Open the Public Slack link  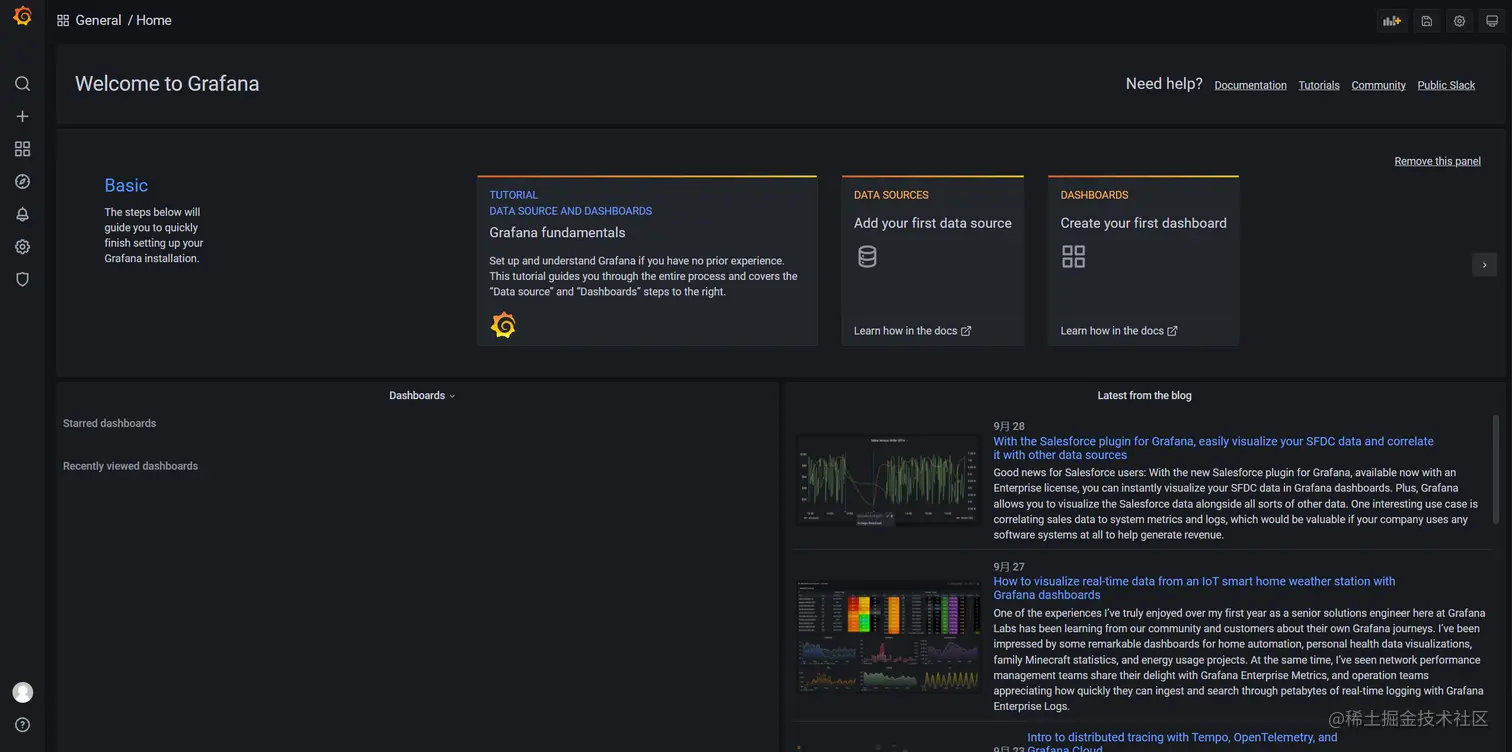coord(1446,86)
